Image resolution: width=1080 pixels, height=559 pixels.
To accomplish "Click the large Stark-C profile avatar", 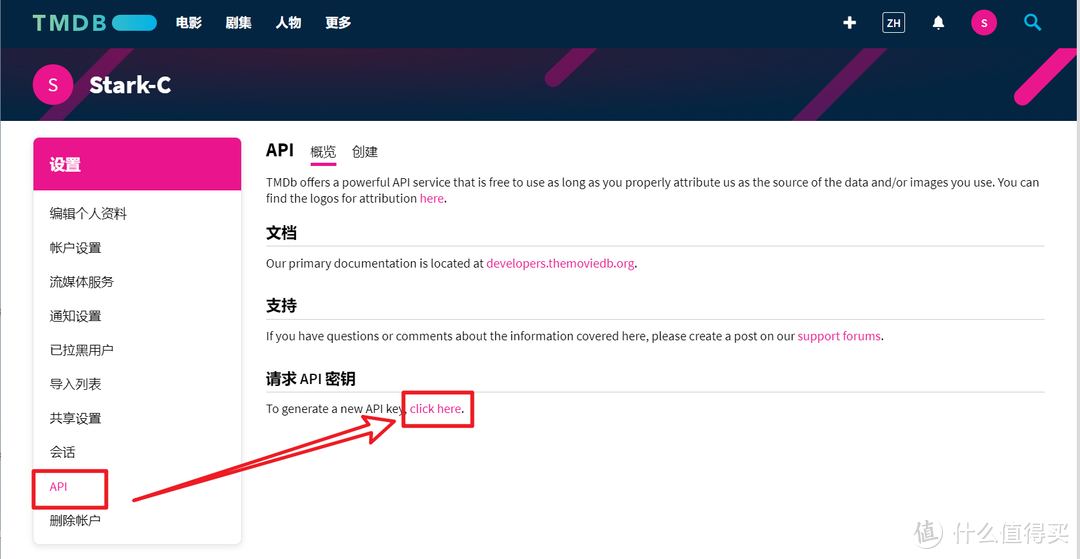I will (53, 85).
